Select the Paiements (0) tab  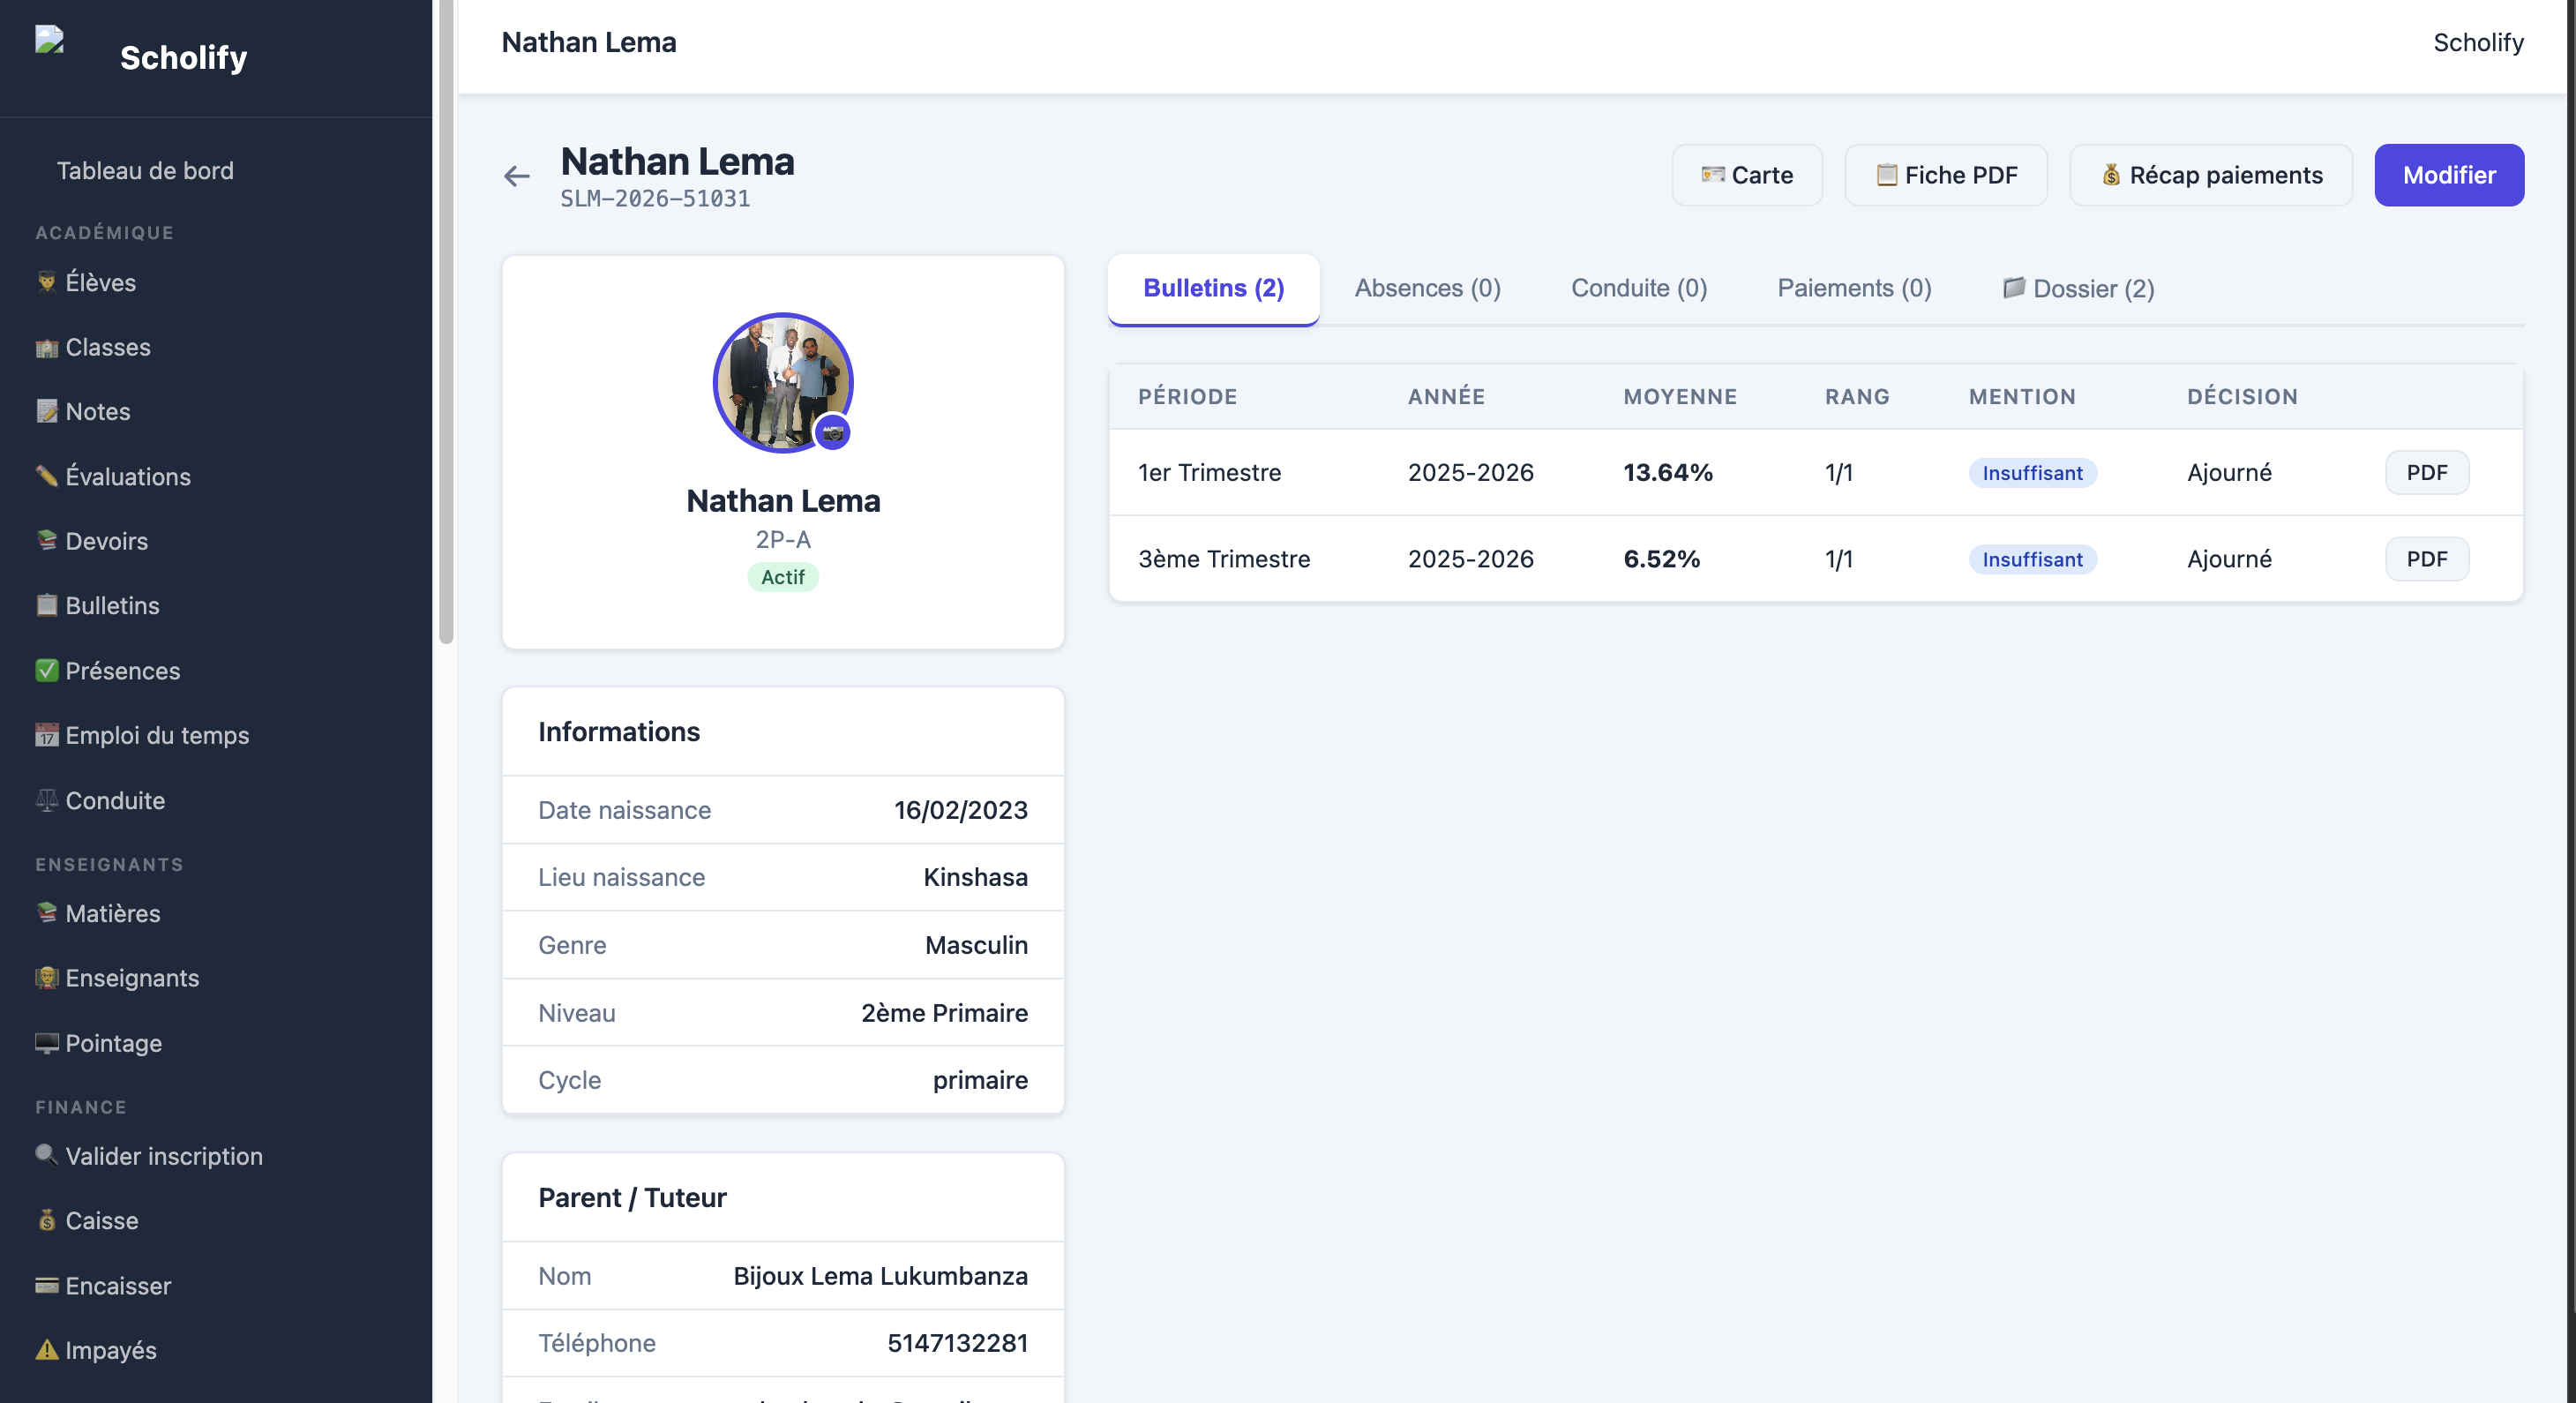pos(1854,288)
